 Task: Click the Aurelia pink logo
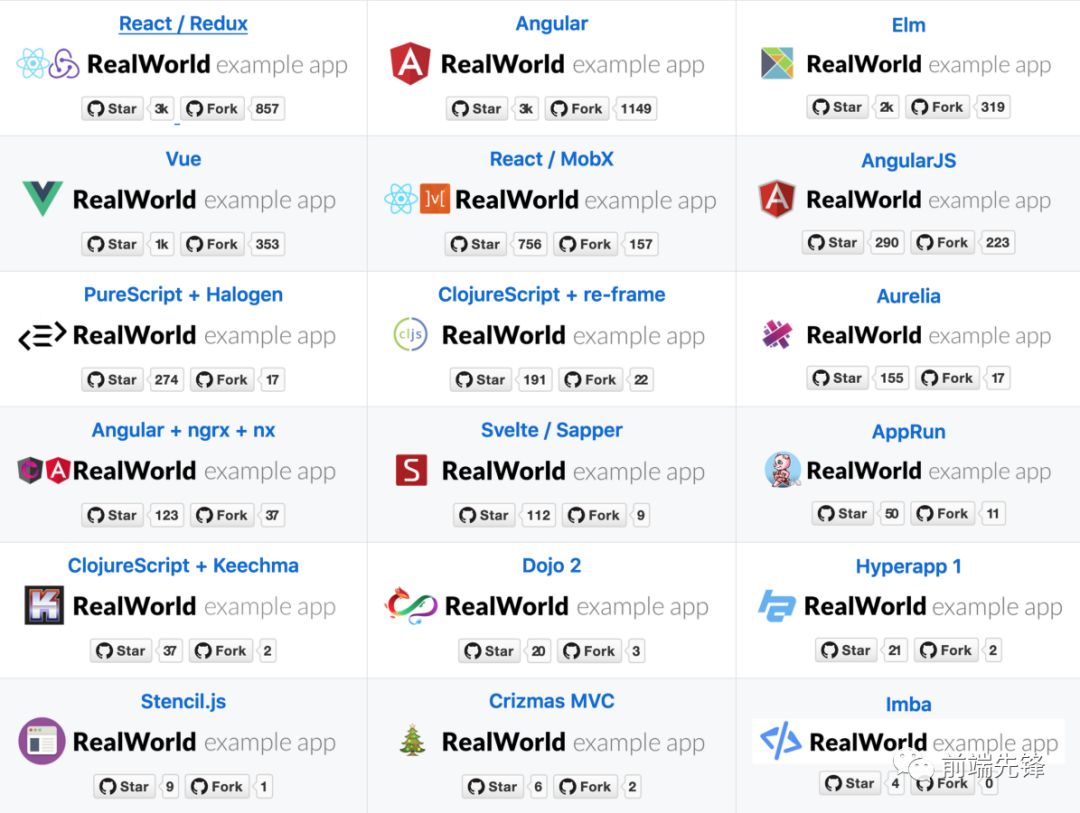pos(777,335)
